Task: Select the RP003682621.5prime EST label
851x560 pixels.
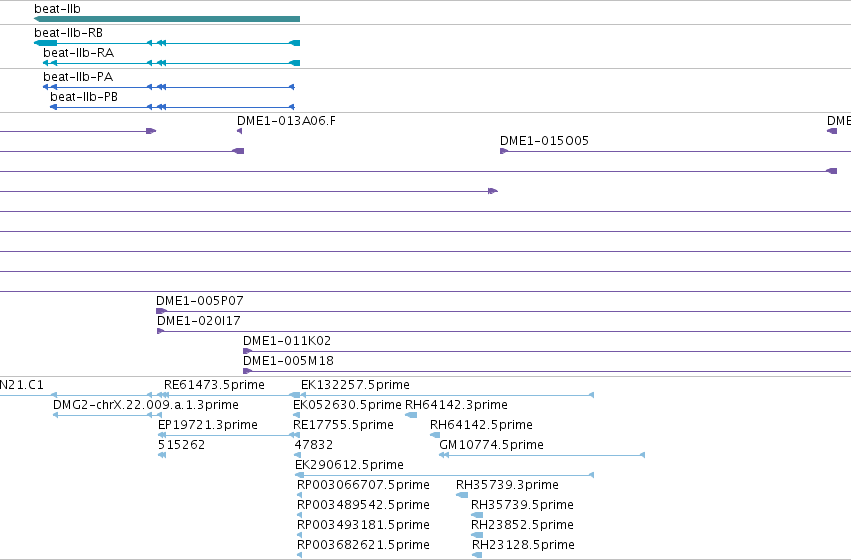Action: coord(363,544)
